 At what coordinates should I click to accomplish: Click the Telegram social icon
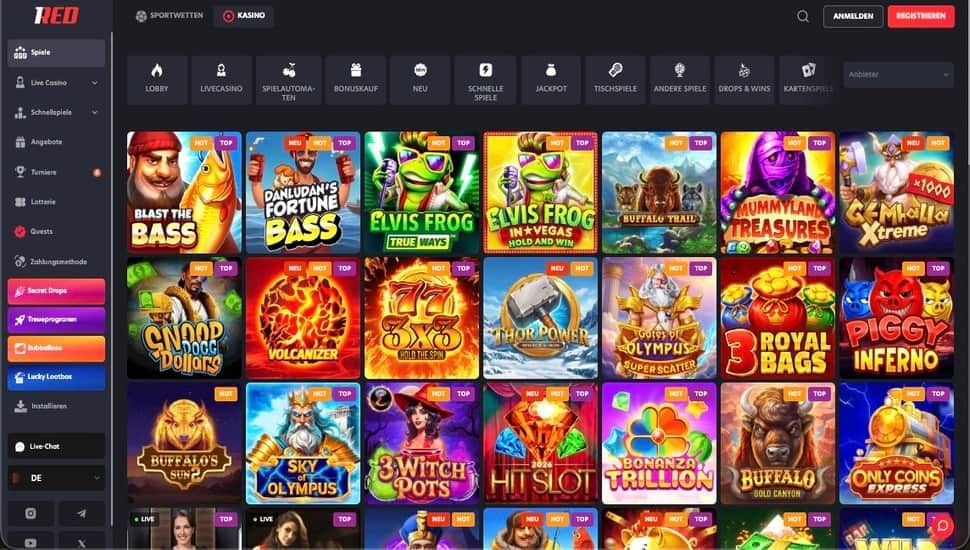82,513
